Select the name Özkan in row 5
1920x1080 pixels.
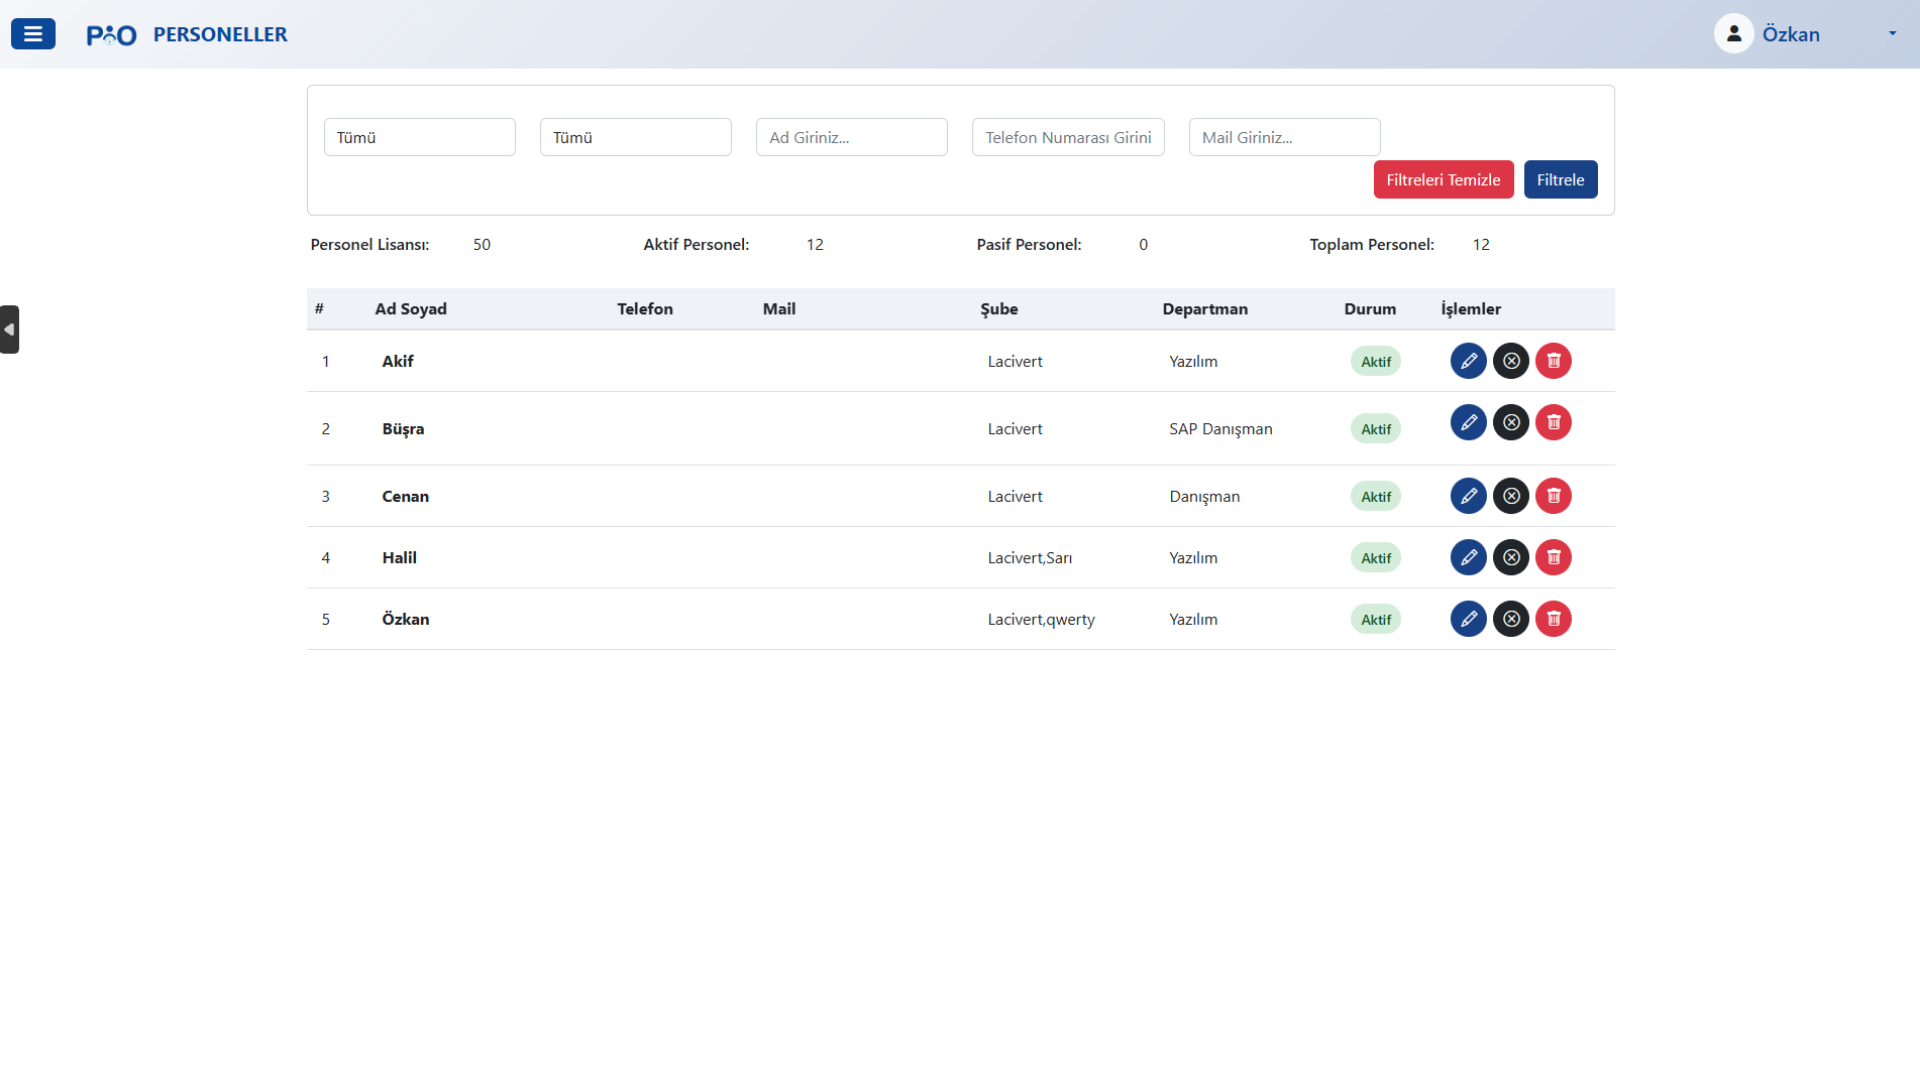pyautogui.click(x=406, y=619)
